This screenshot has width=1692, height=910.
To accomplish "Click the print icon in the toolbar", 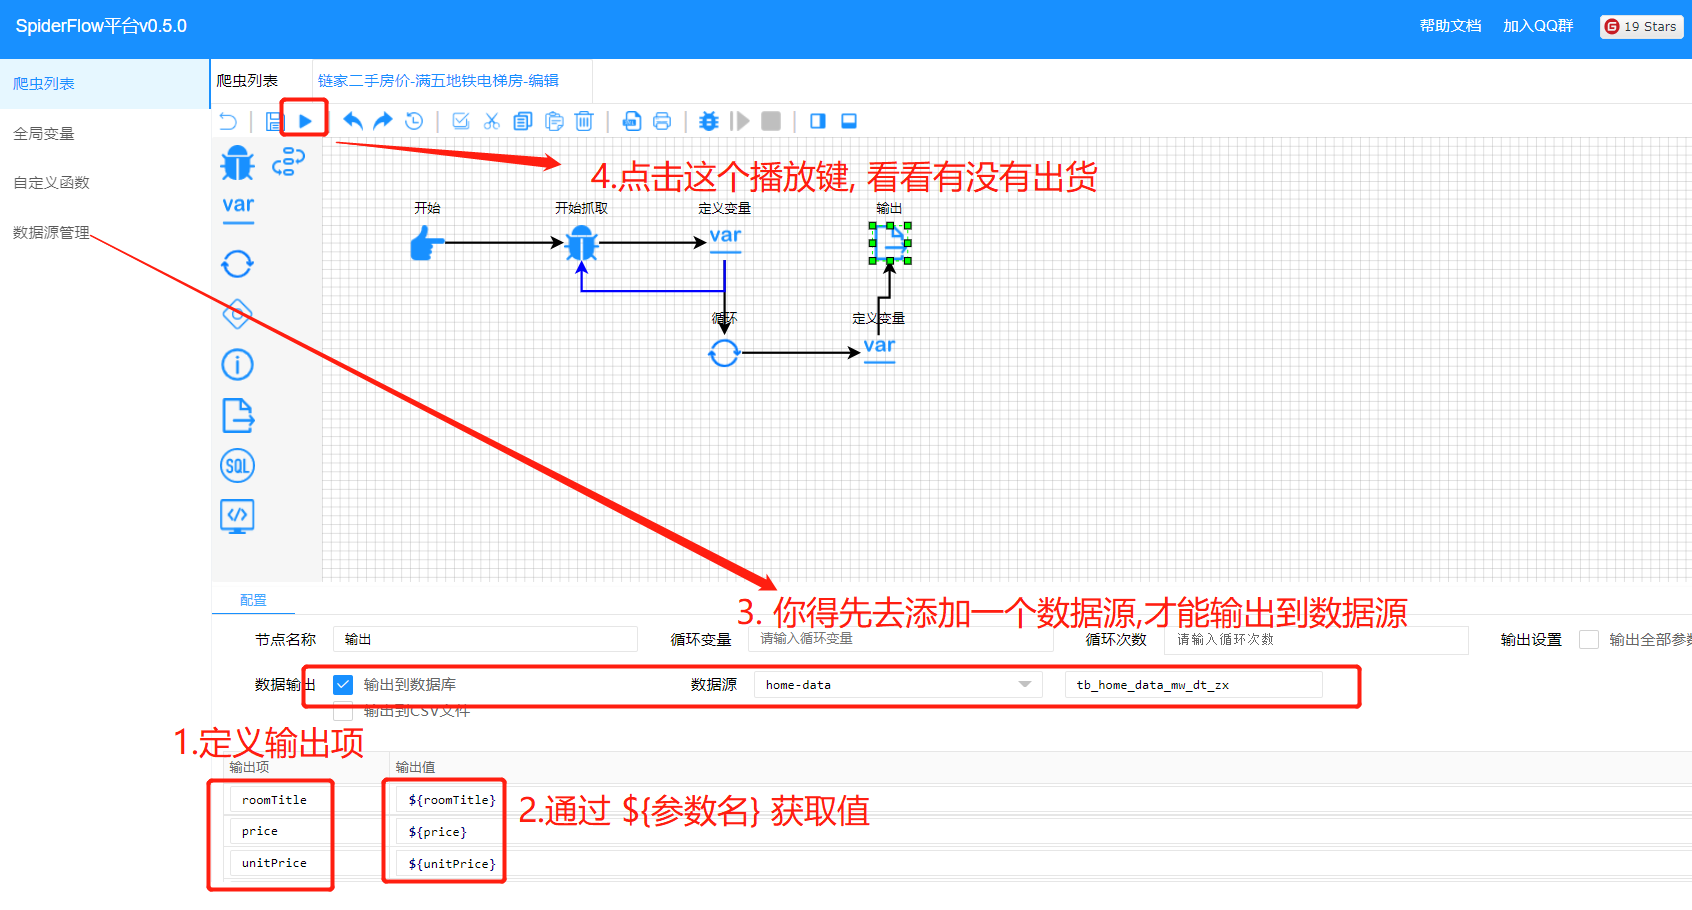I will point(663,120).
